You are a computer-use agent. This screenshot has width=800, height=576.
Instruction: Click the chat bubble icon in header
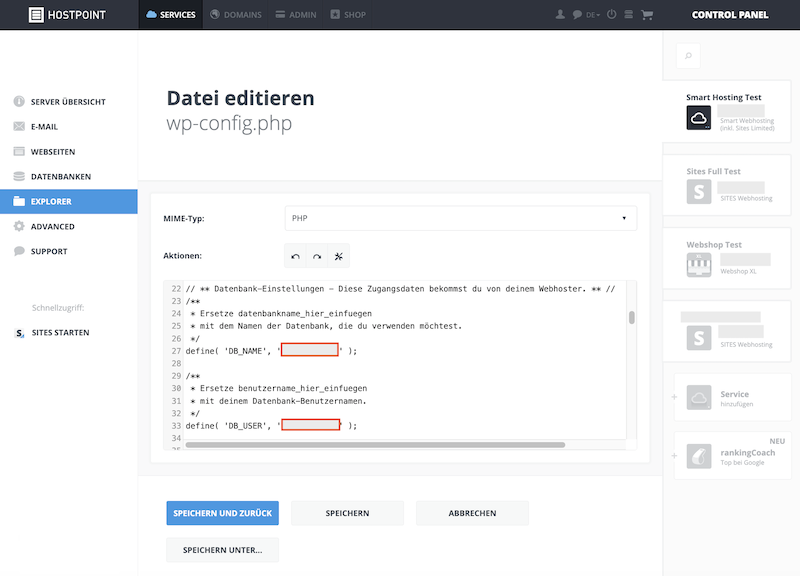(x=577, y=15)
